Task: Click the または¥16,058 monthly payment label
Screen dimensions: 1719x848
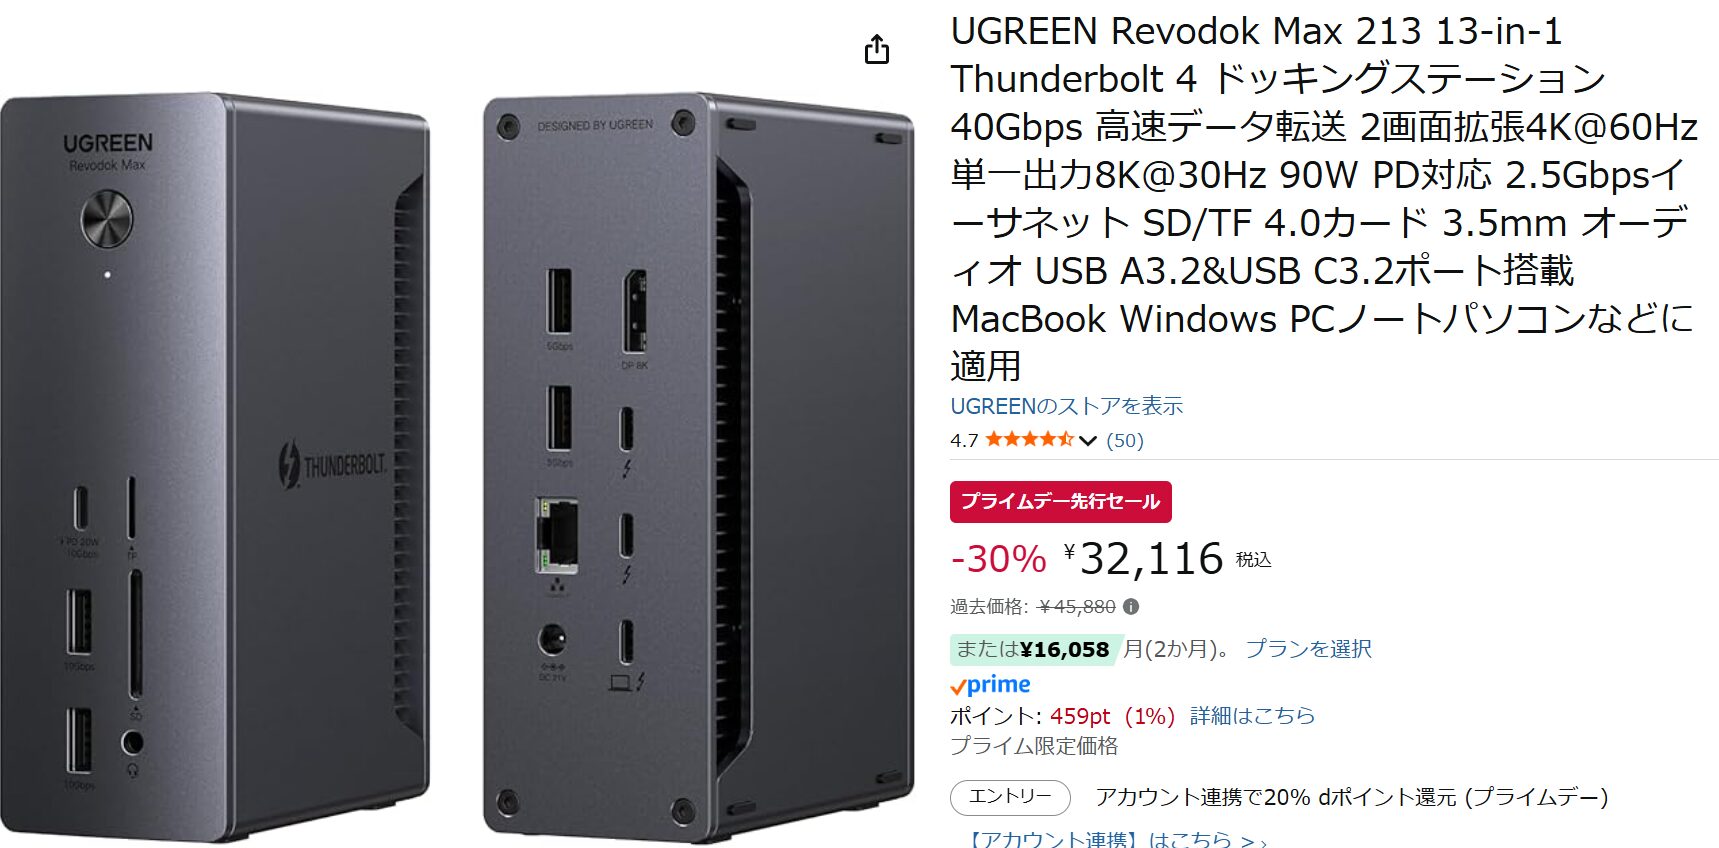Action: (1033, 649)
